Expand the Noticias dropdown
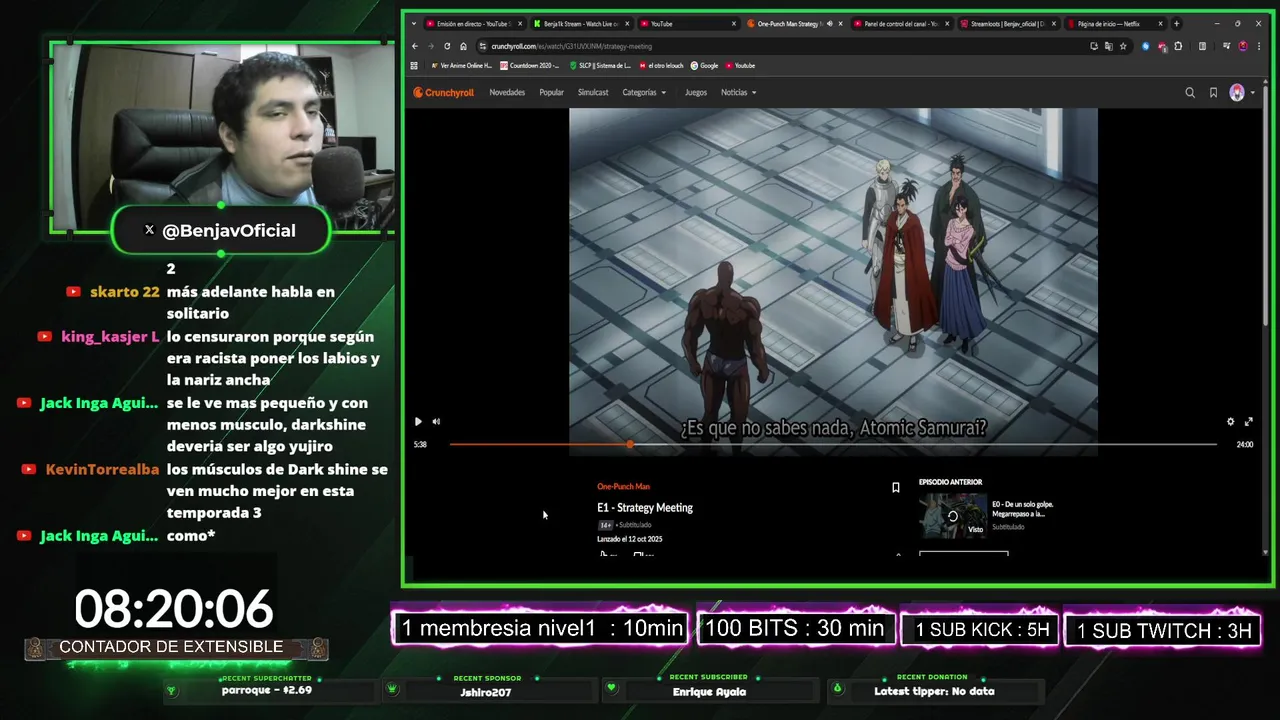 (x=739, y=92)
